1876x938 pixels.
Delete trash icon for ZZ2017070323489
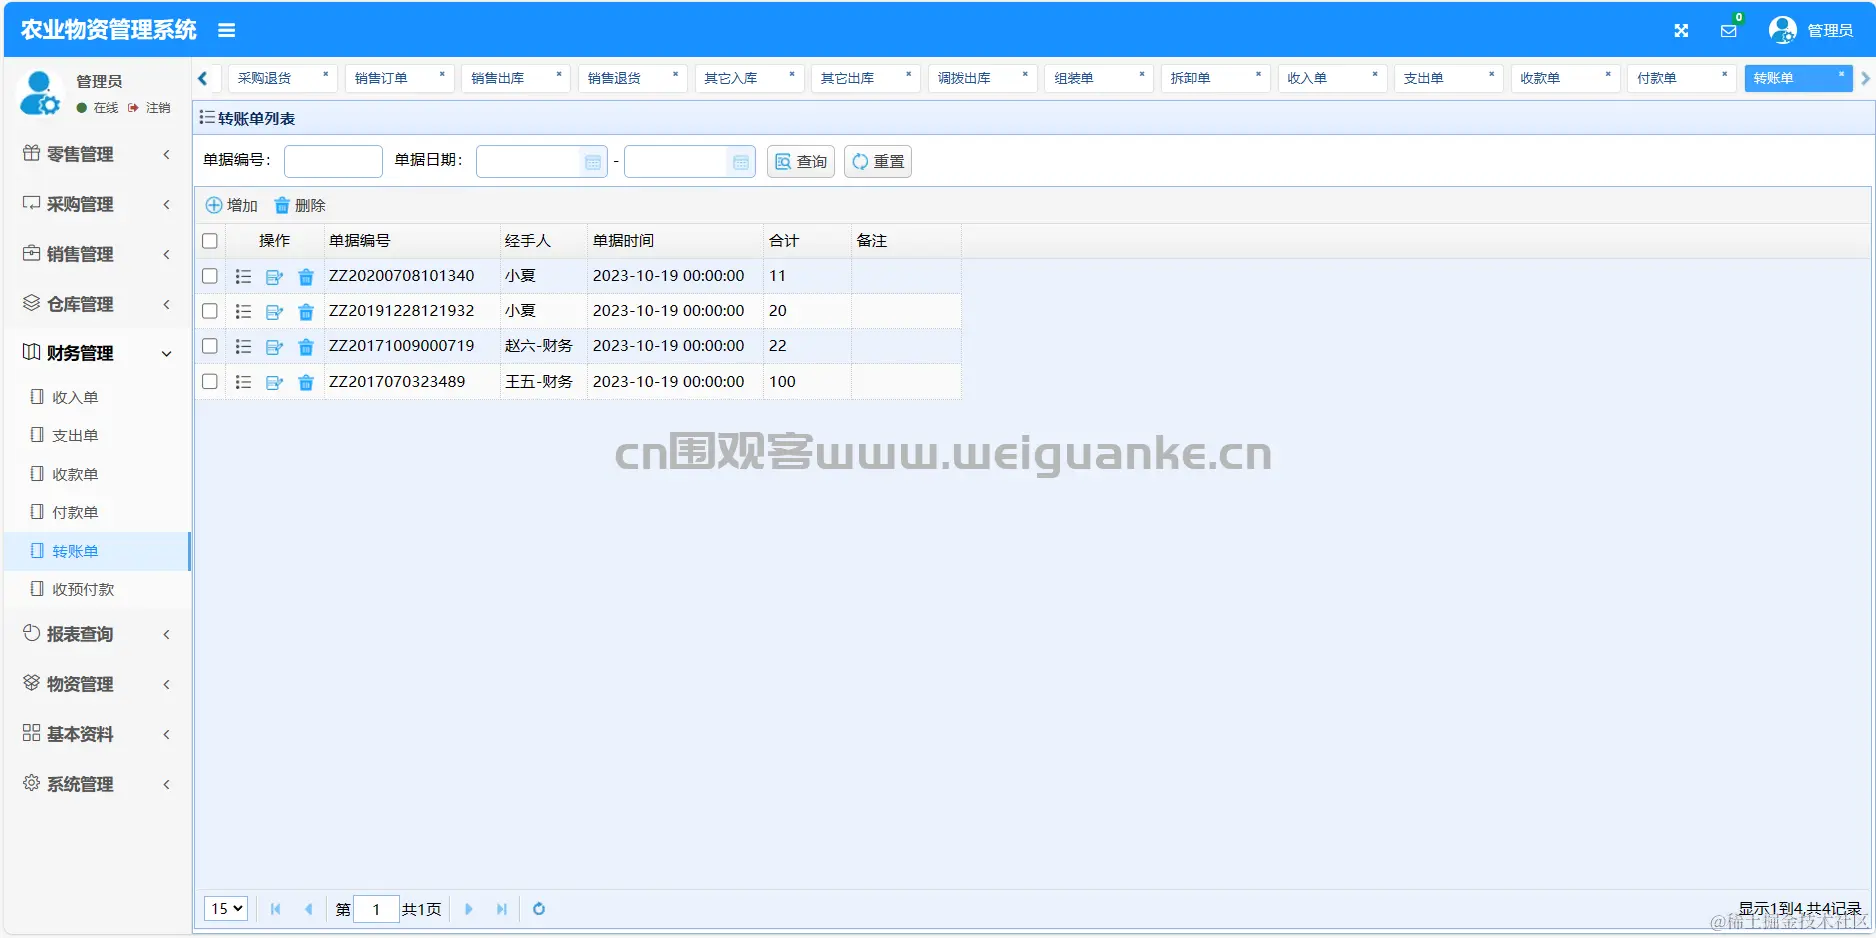[x=306, y=382]
